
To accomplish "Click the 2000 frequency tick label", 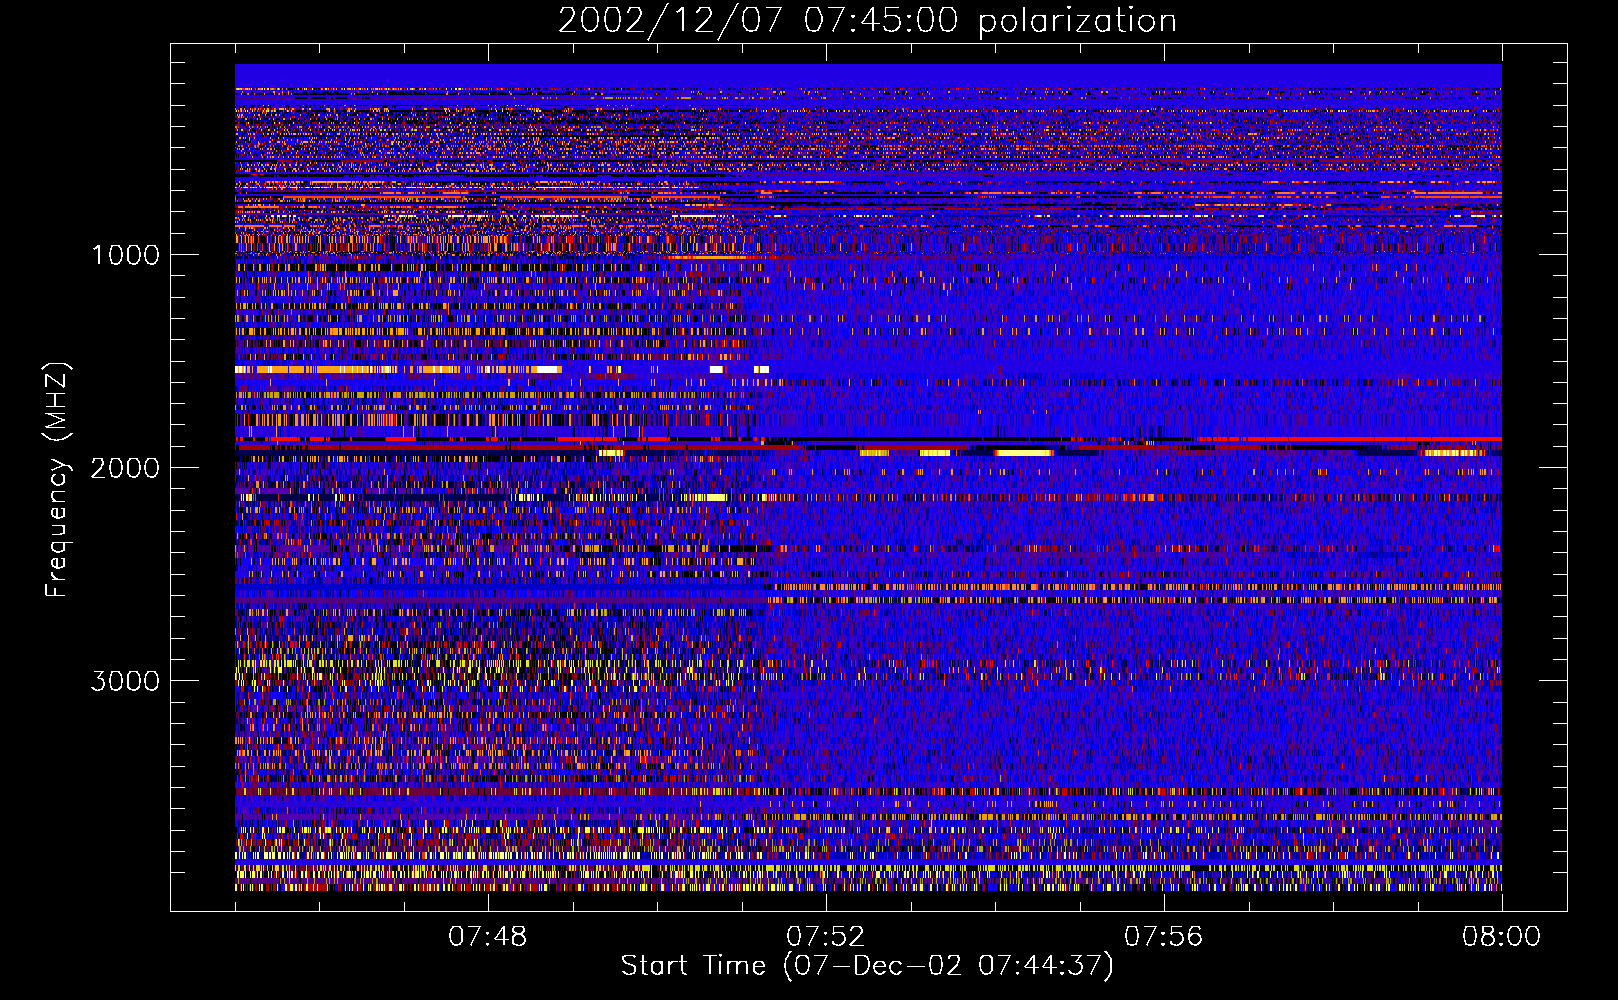I will (x=125, y=468).
